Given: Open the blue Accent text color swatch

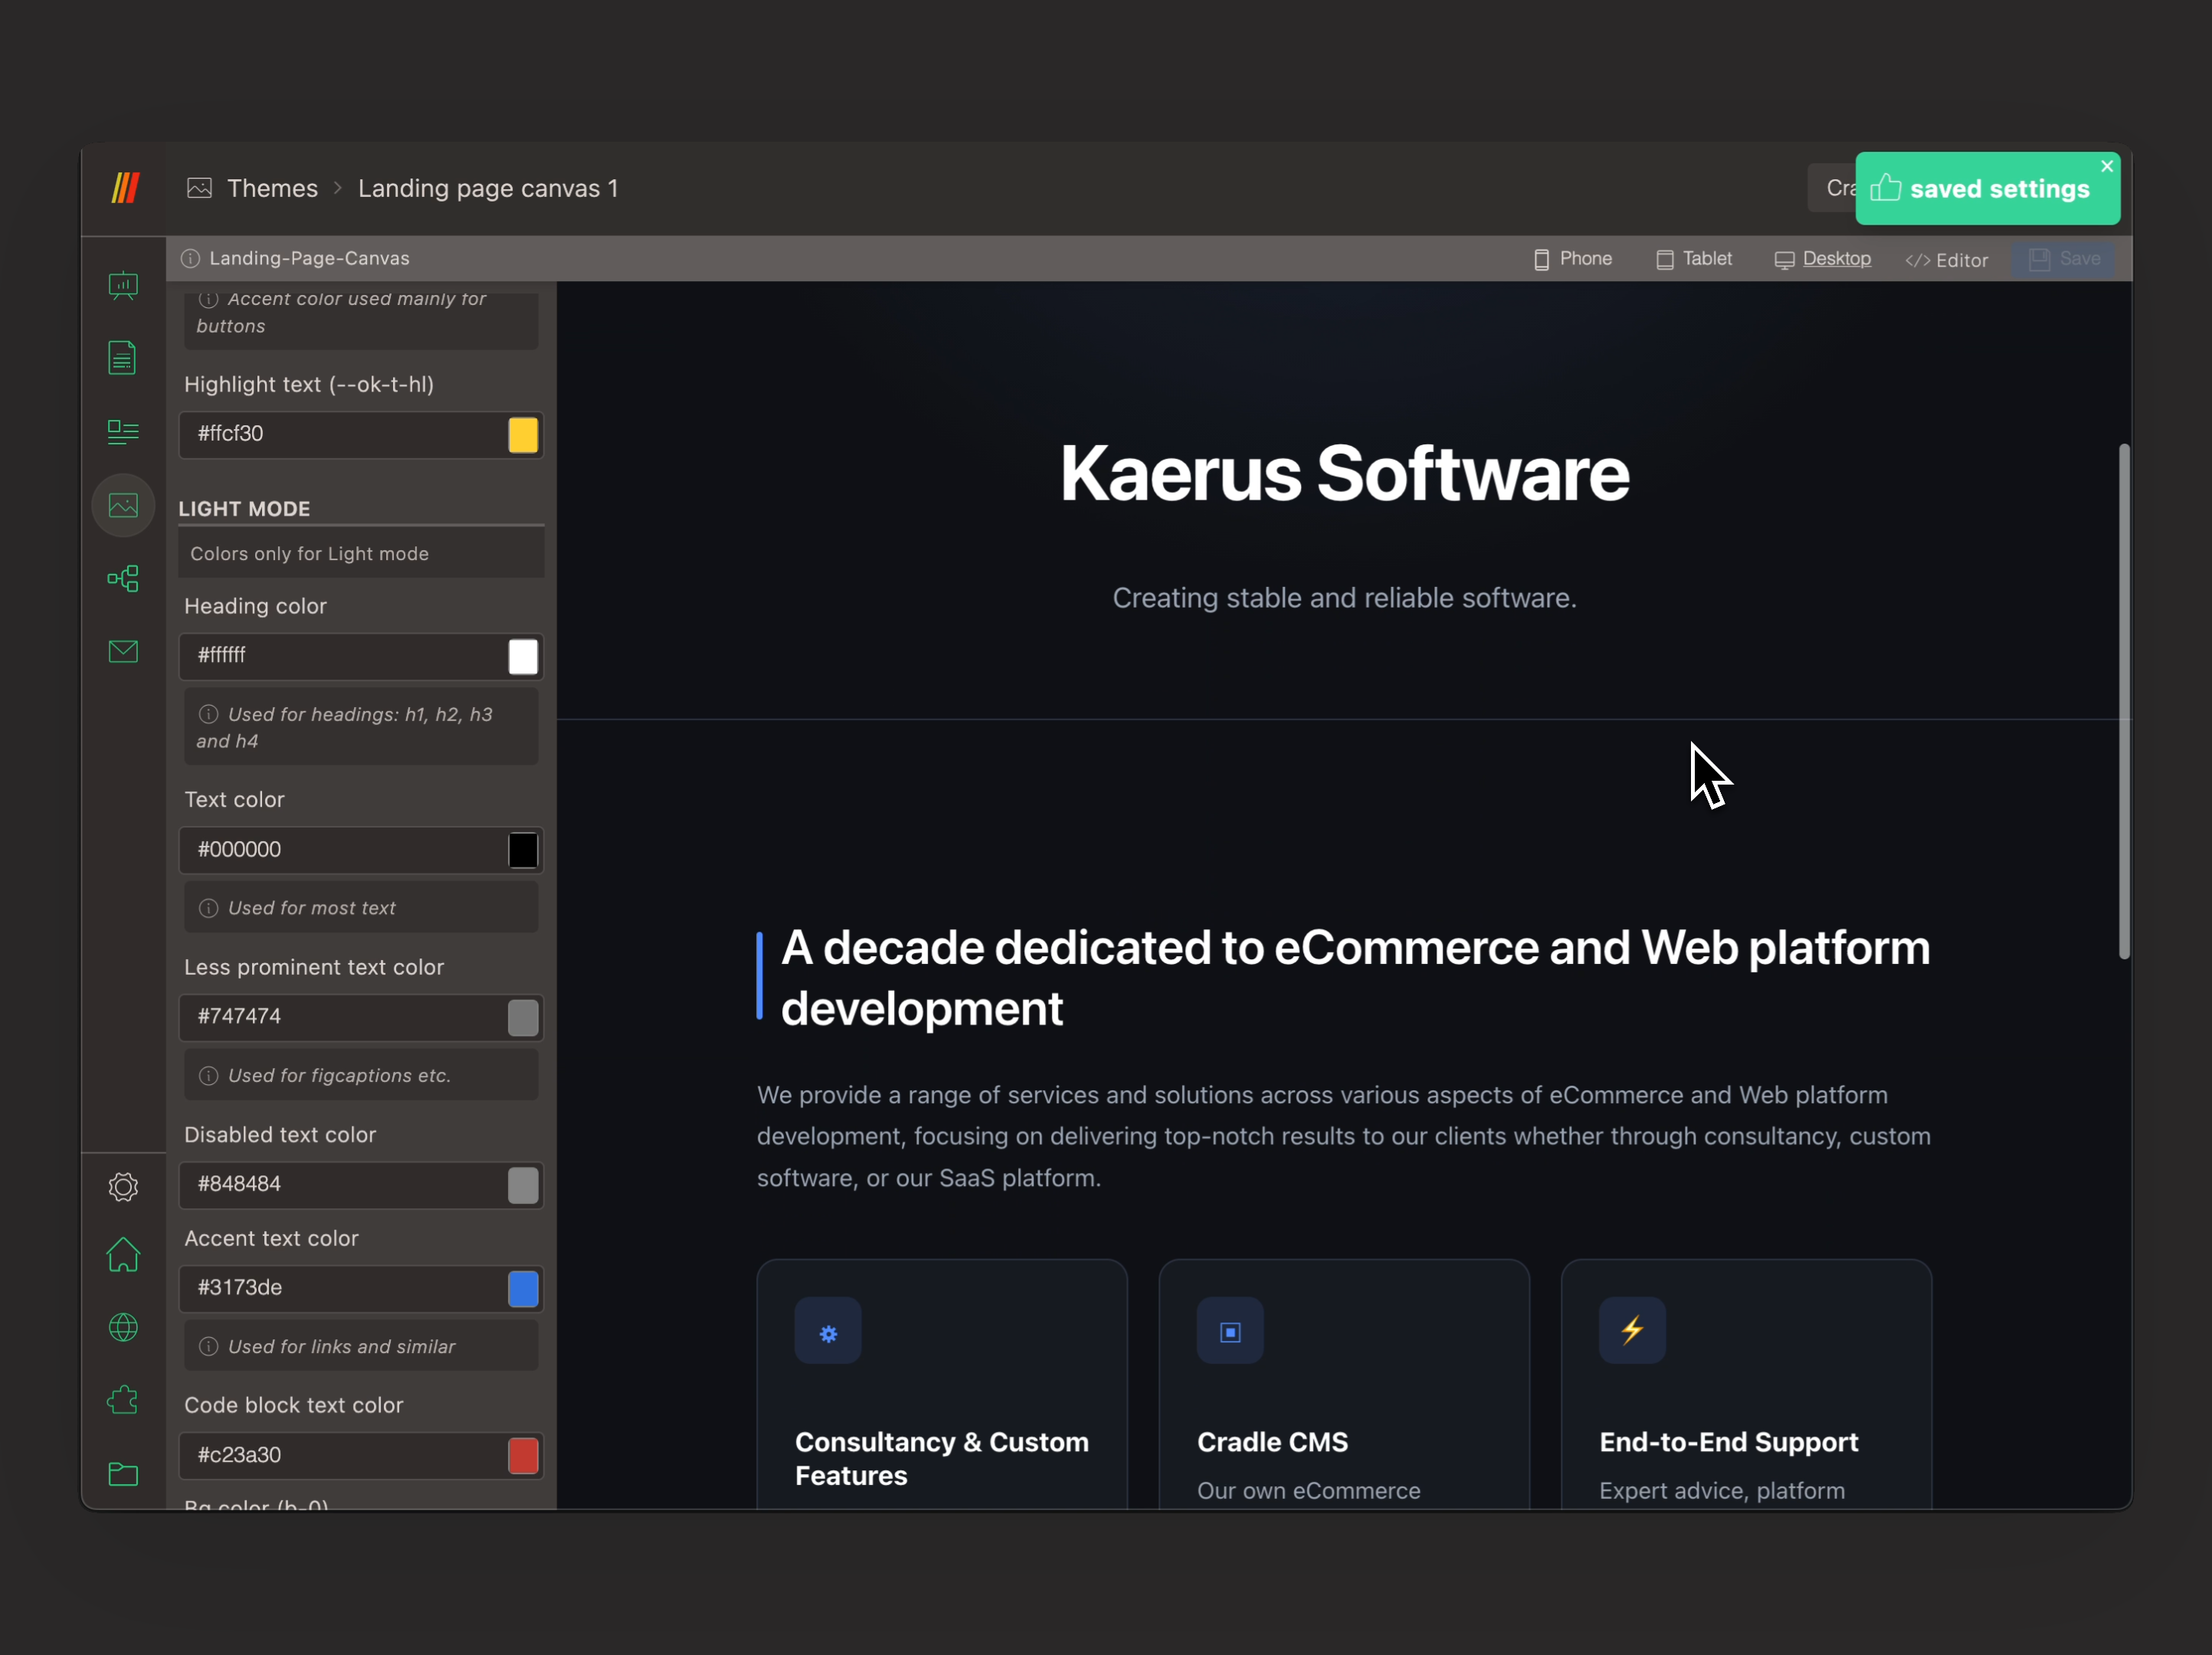Looking at the screenshot, I should (x=523, y=1289).
